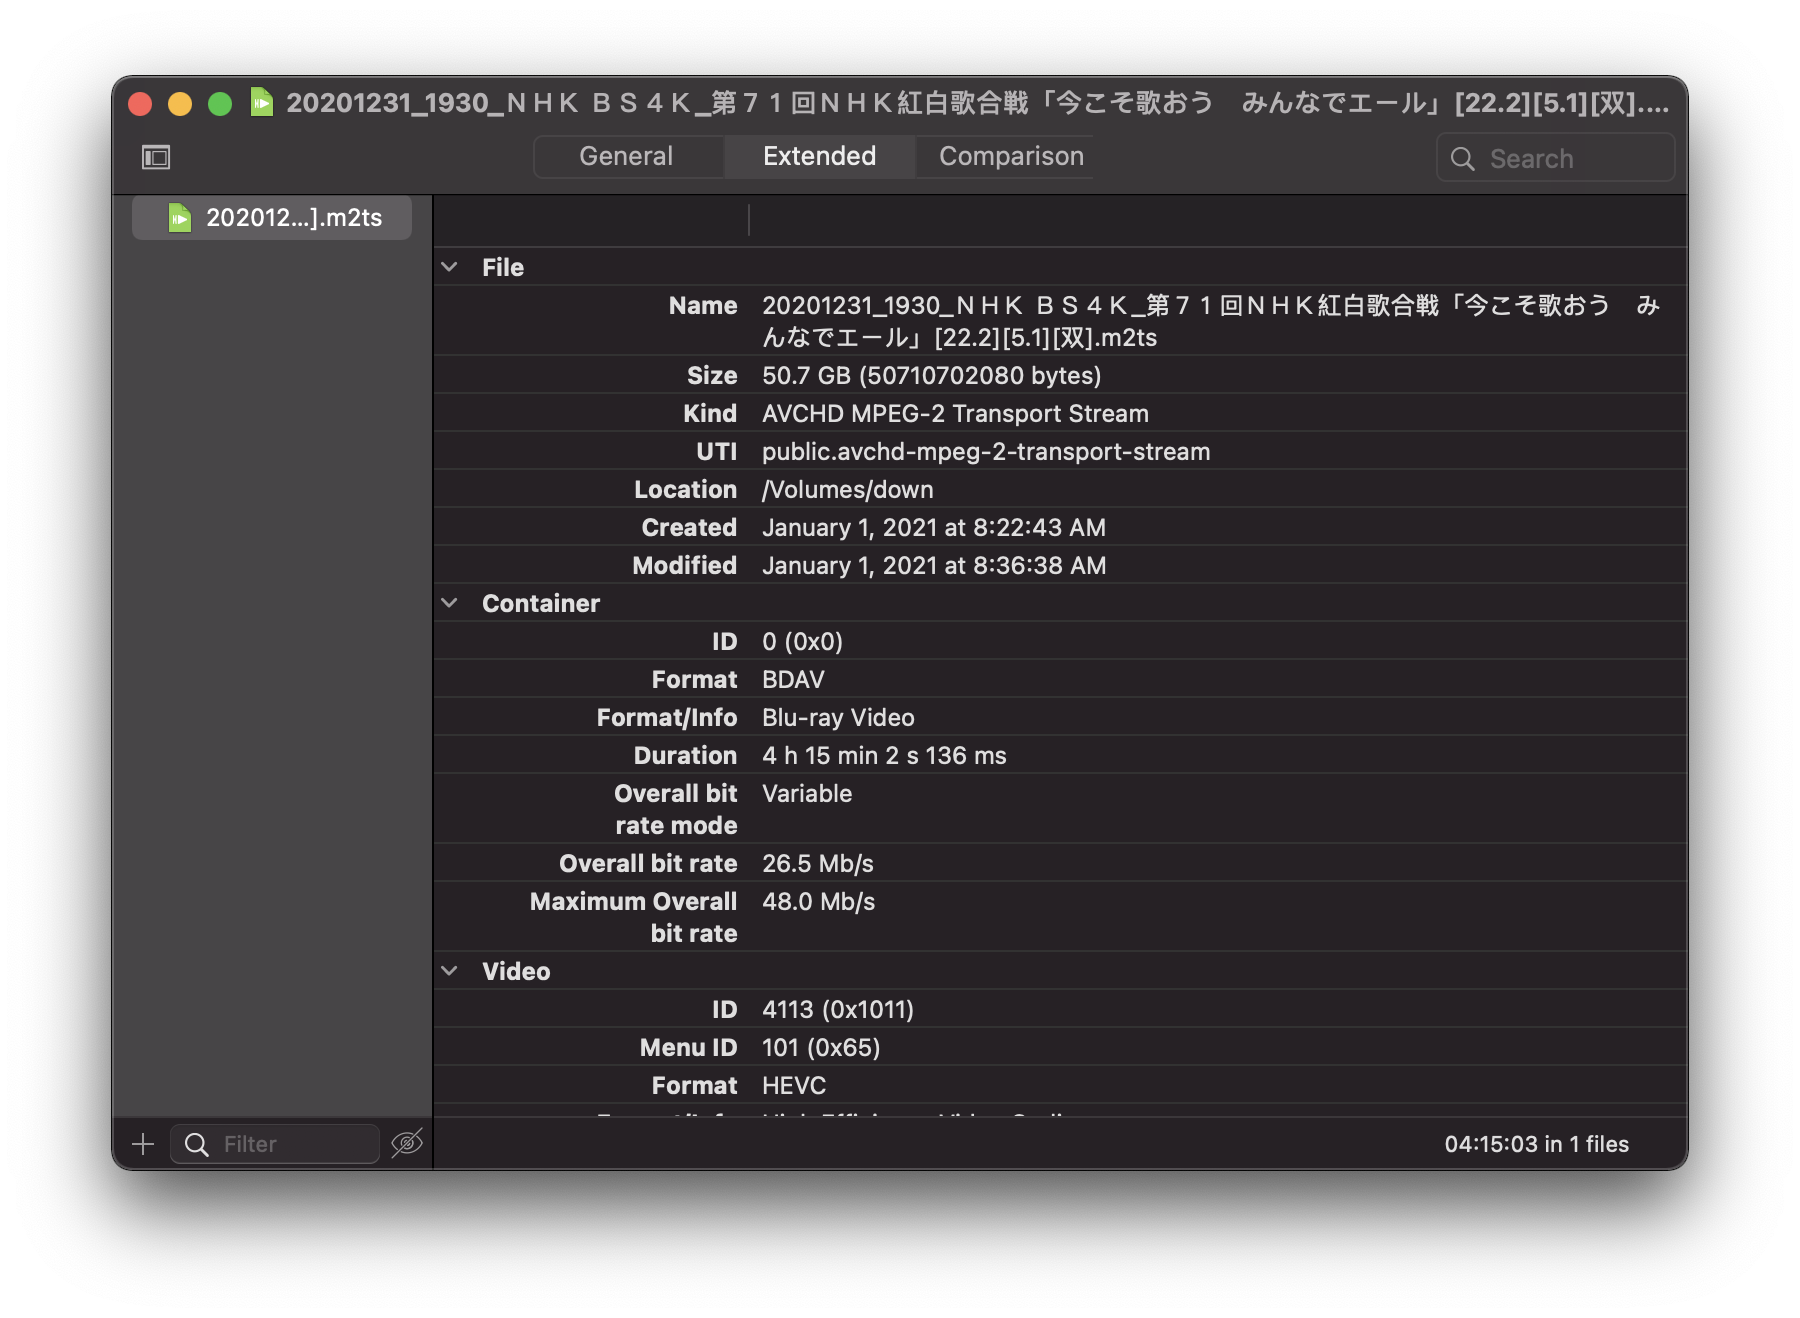Click AVCHD MPEG-2 Transport Stream value

(x=955, y=414)
